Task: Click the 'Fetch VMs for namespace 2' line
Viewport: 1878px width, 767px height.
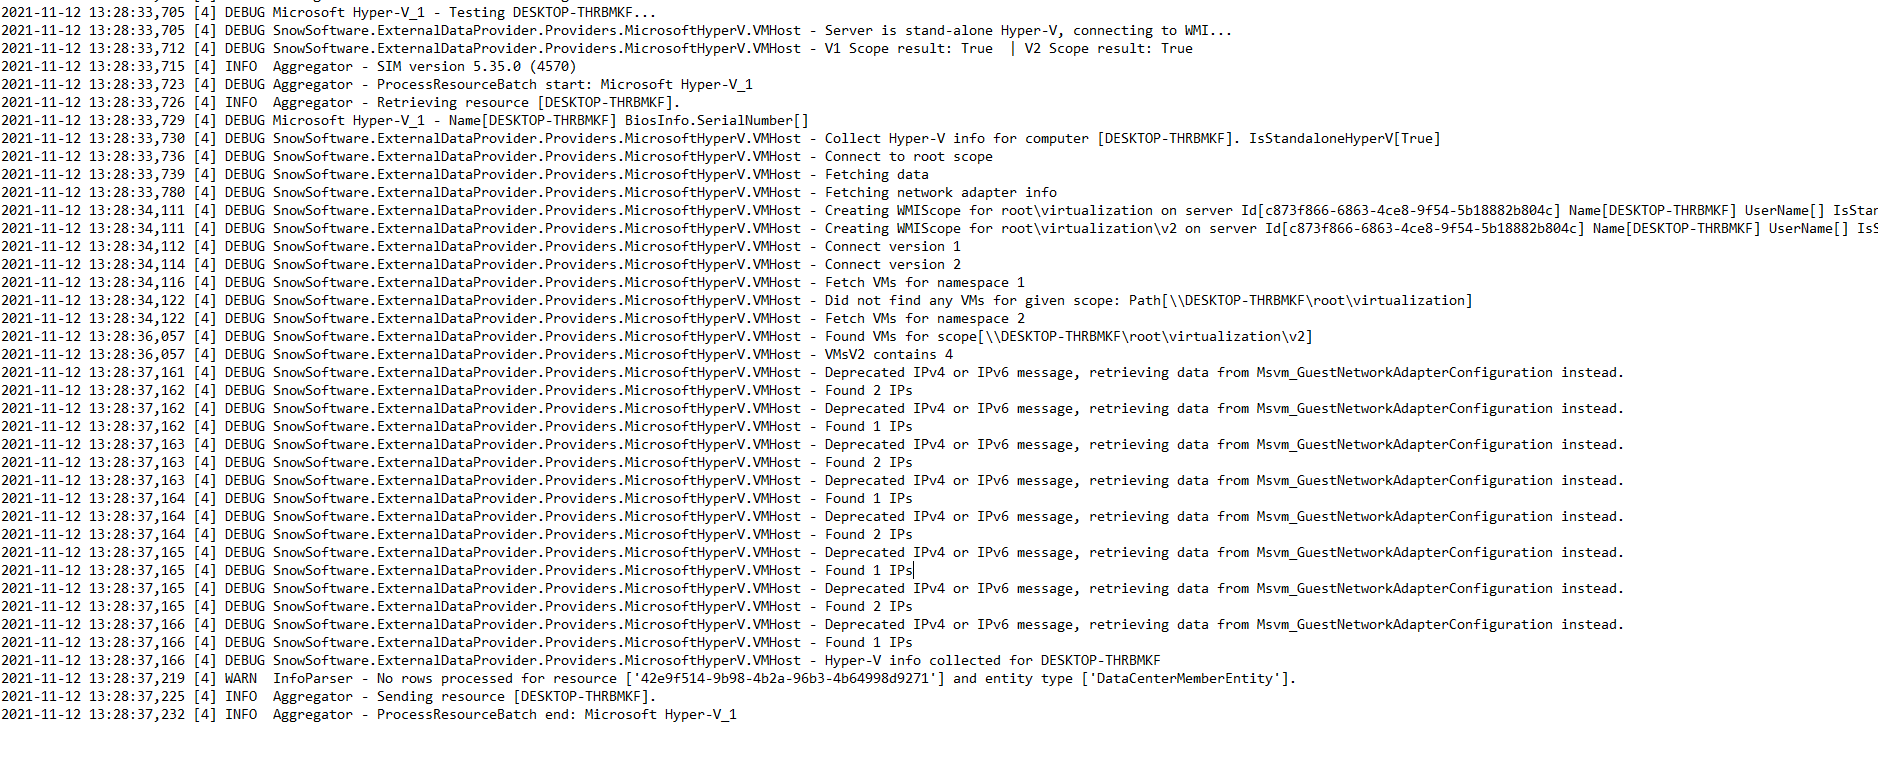Action: (x=513, y=318)
